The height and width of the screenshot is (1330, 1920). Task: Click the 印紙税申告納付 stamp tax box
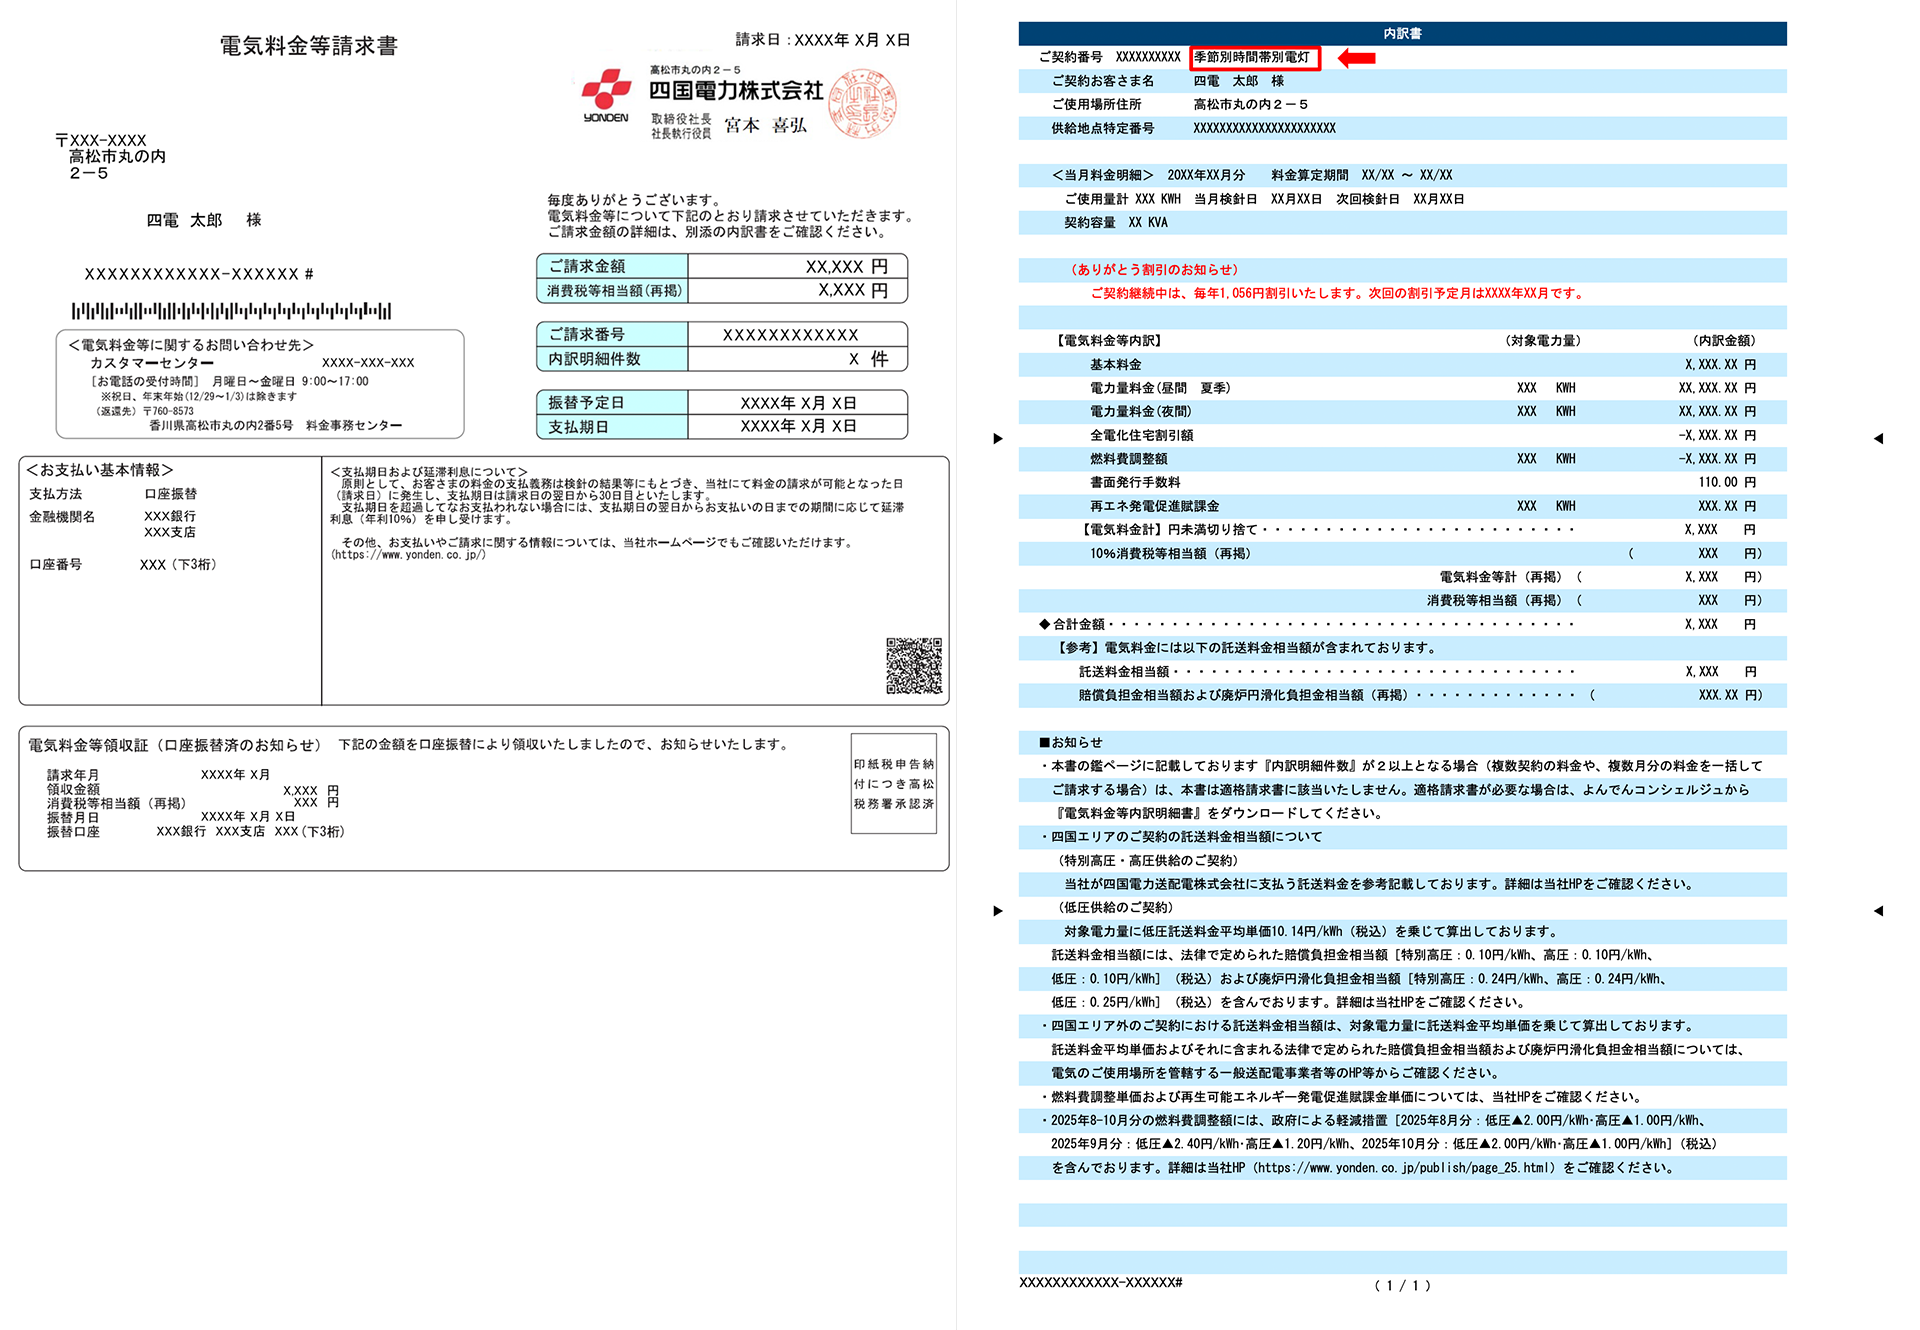tap(893, 784)
